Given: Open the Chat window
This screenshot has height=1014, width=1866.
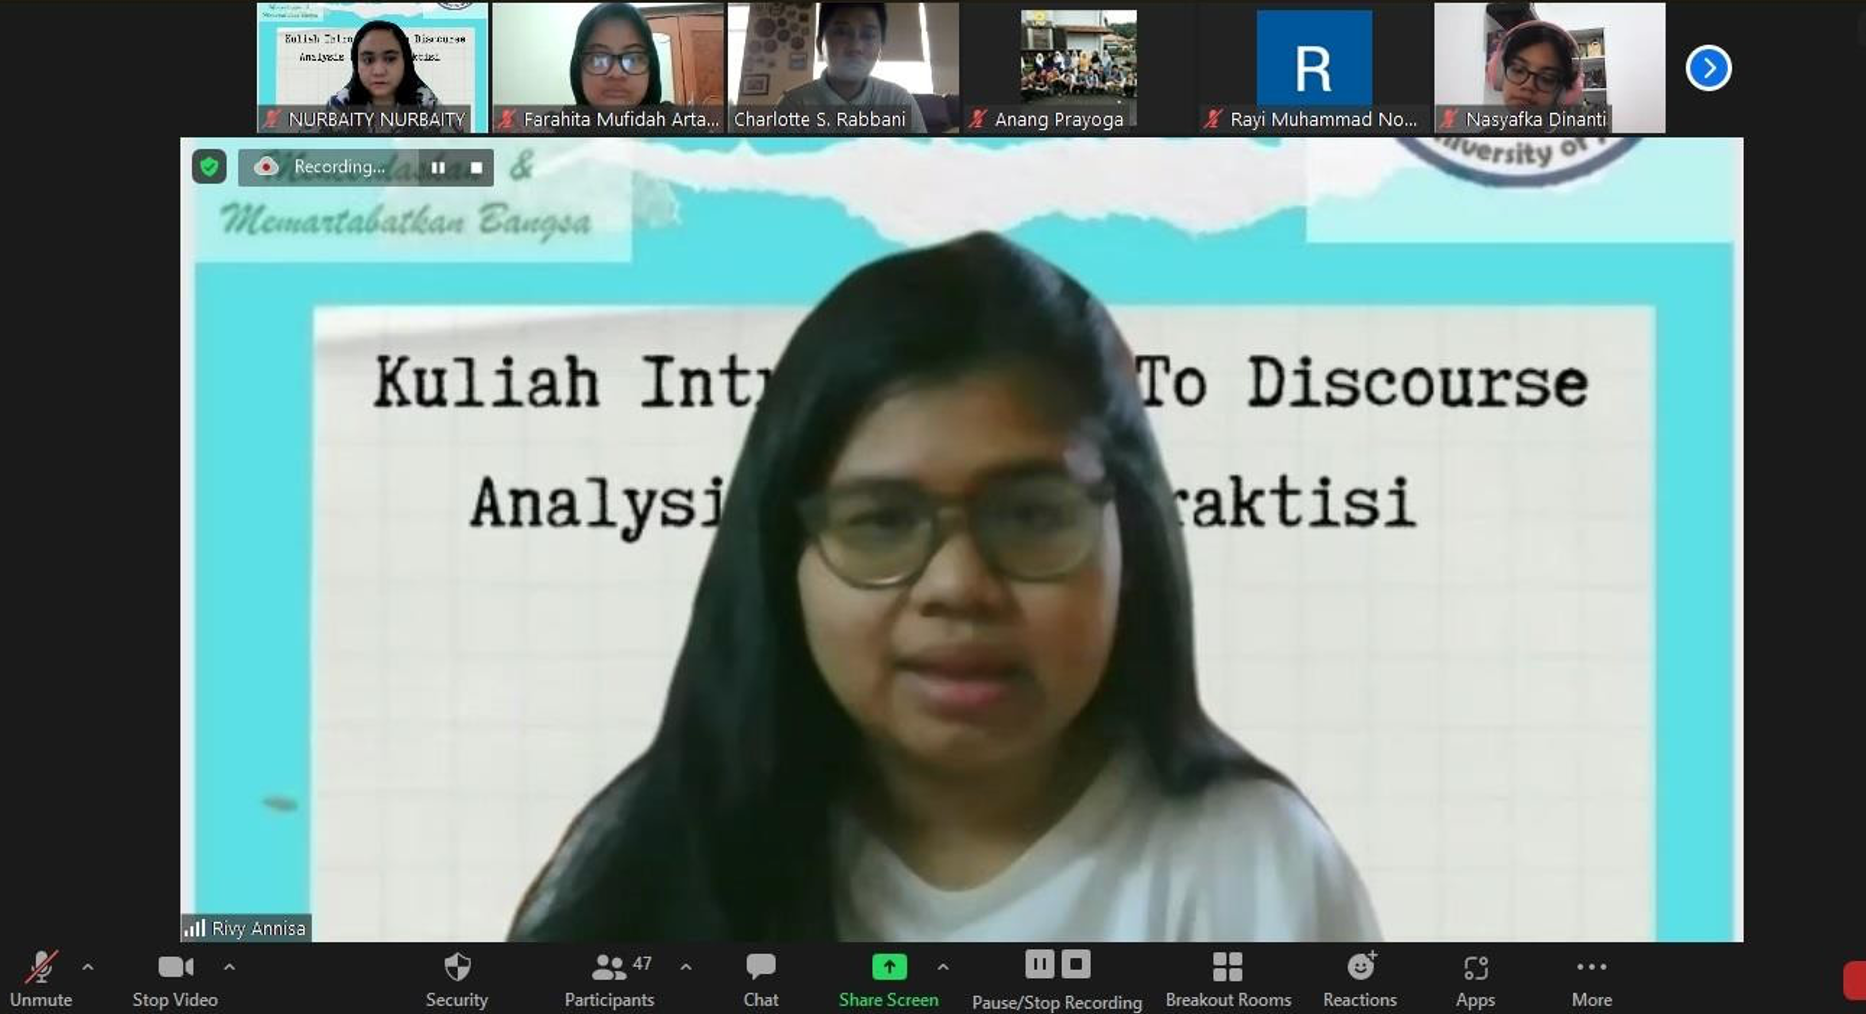Looking at the screenshot, I should click(760, 979).
